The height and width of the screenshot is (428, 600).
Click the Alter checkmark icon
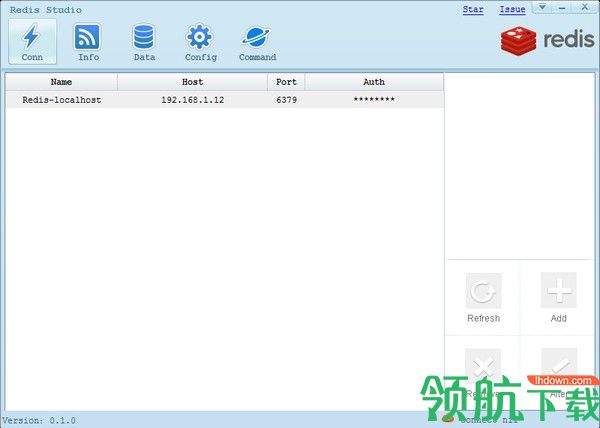[559, 364]
